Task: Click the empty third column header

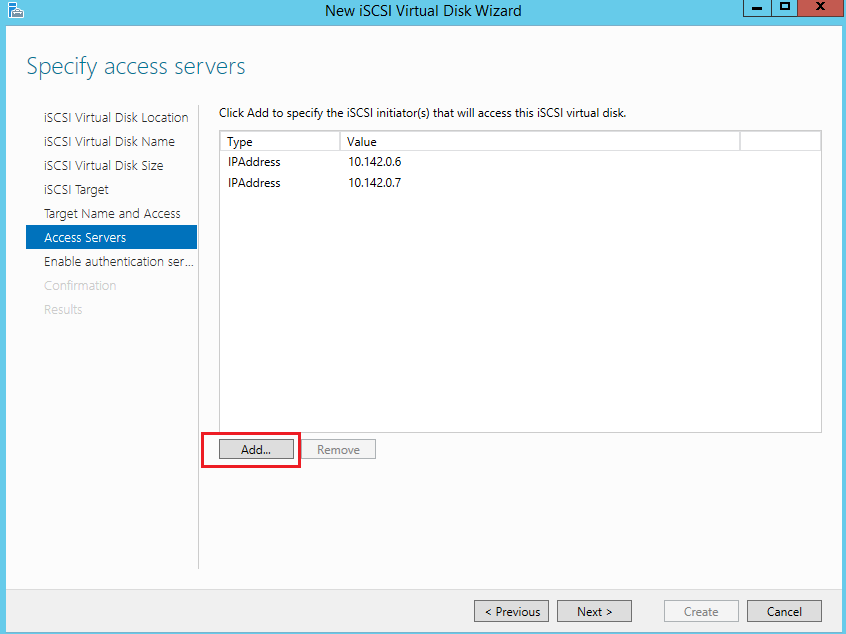Action: (779, 142)
